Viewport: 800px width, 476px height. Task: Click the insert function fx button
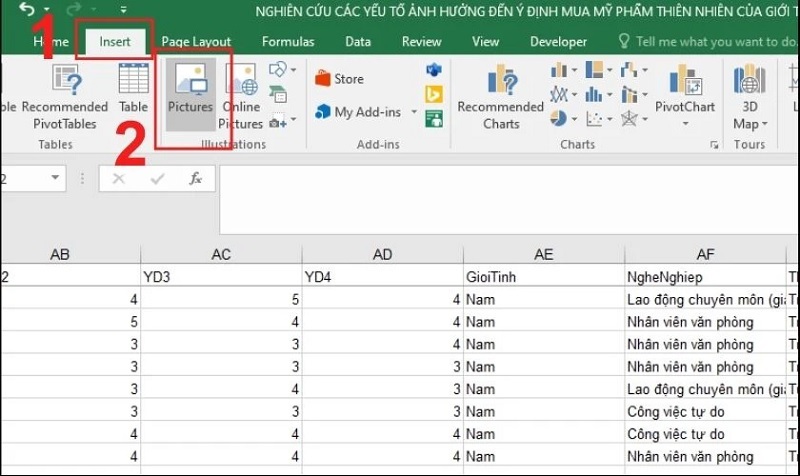[x=196, y=179]
